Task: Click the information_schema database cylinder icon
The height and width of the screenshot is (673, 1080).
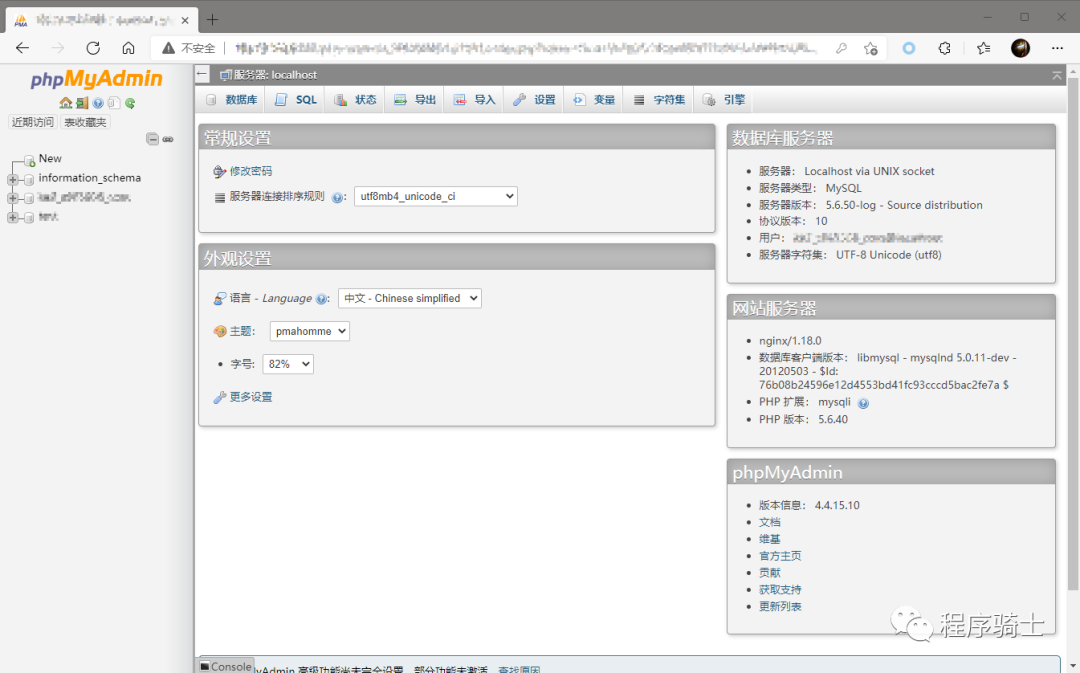Action: tap(29, 180)
